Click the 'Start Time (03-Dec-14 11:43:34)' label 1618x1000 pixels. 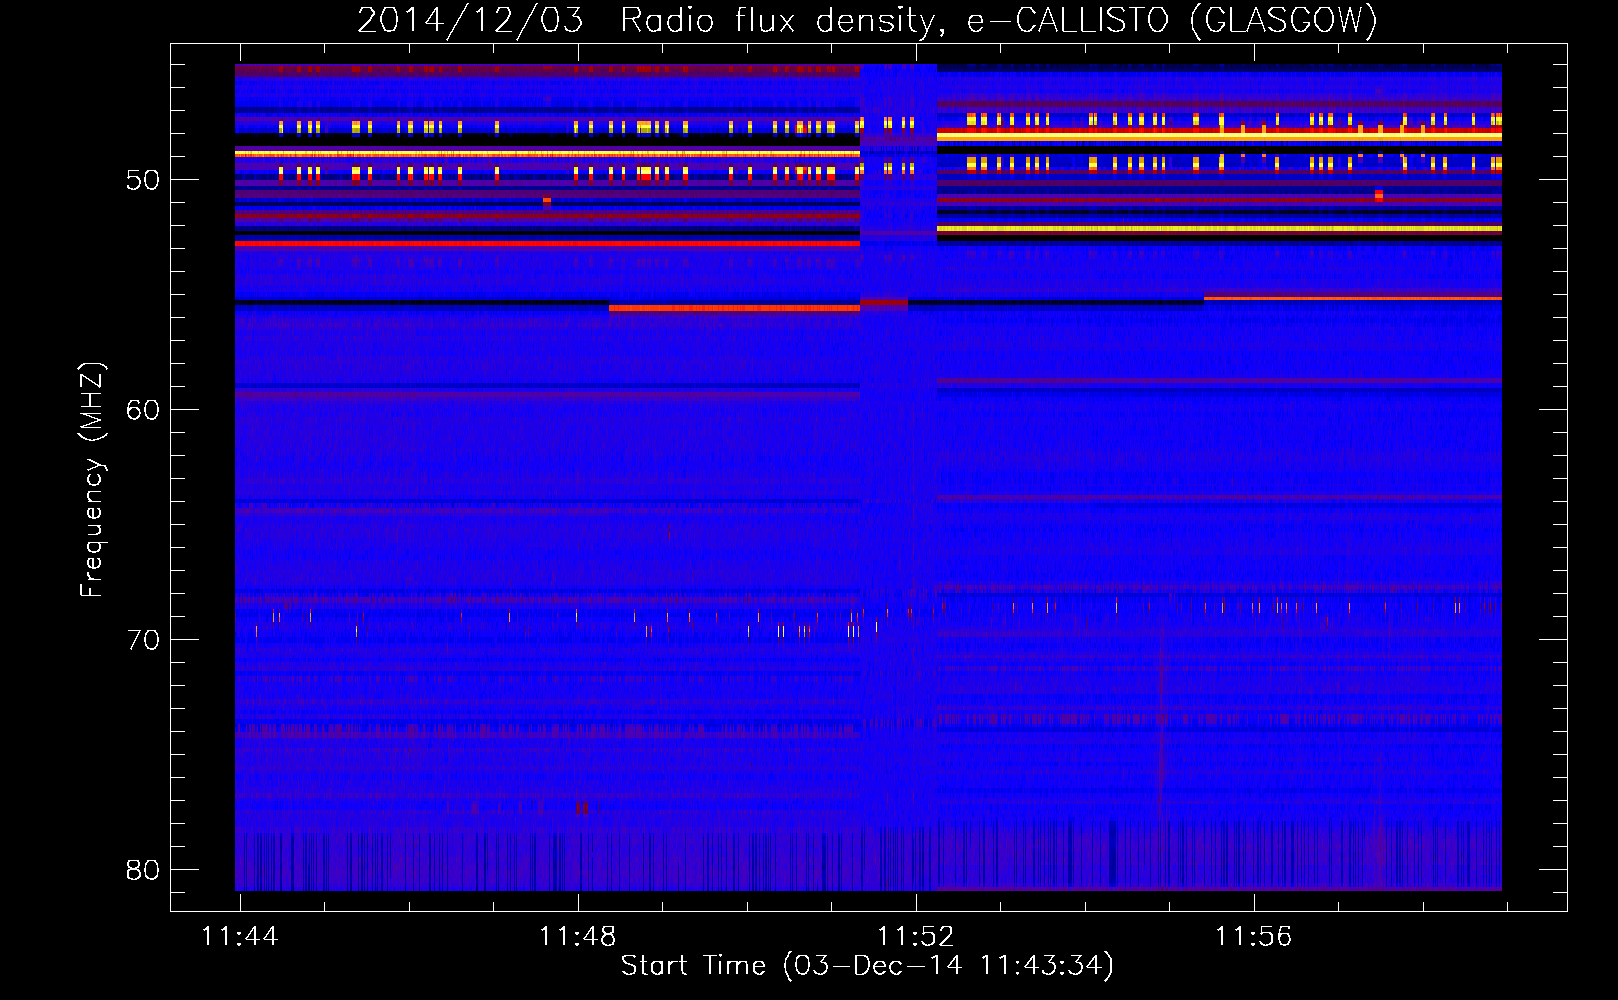[867, 966]
